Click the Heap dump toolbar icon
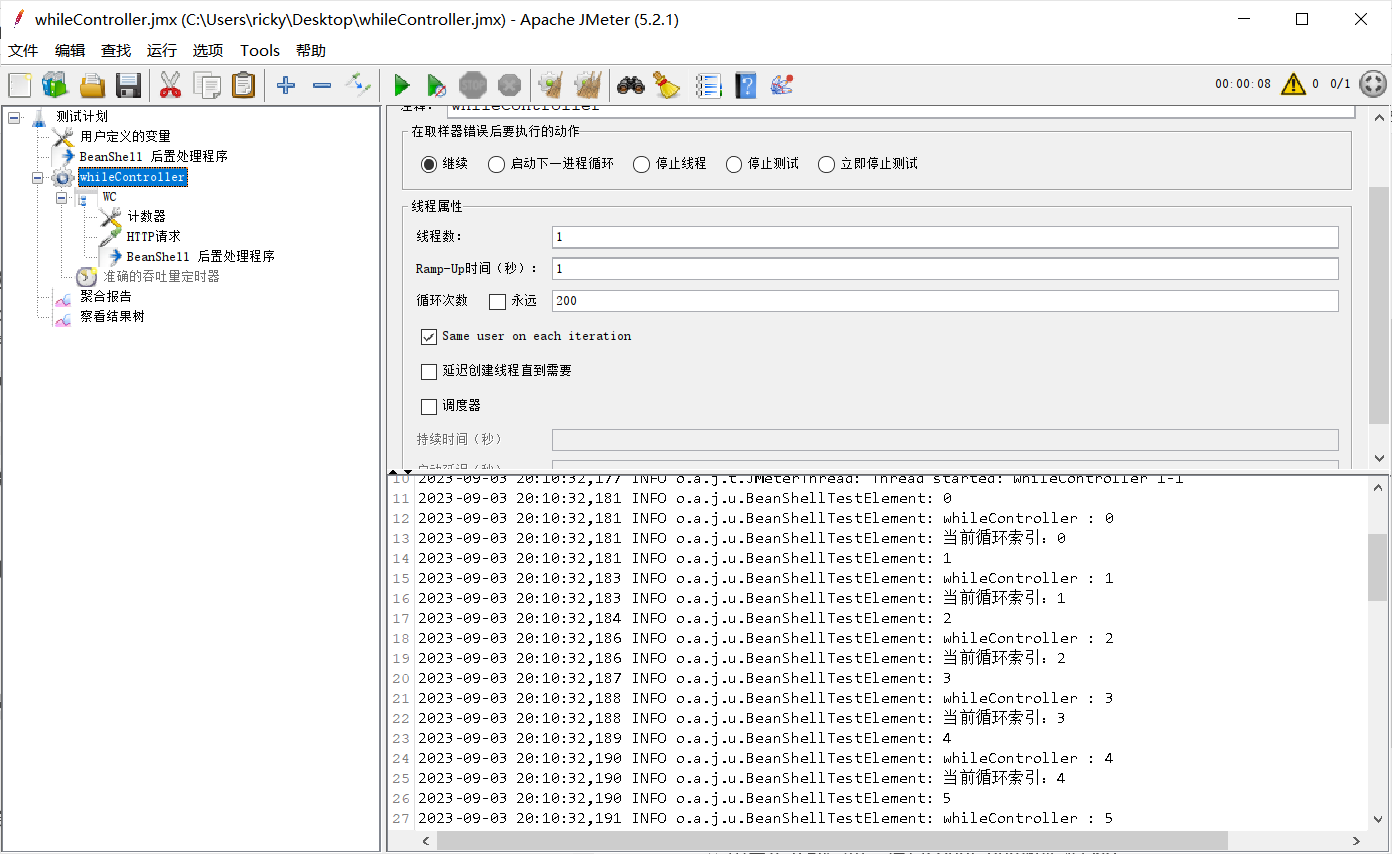The image size is (1392, 854). (782, 85)
